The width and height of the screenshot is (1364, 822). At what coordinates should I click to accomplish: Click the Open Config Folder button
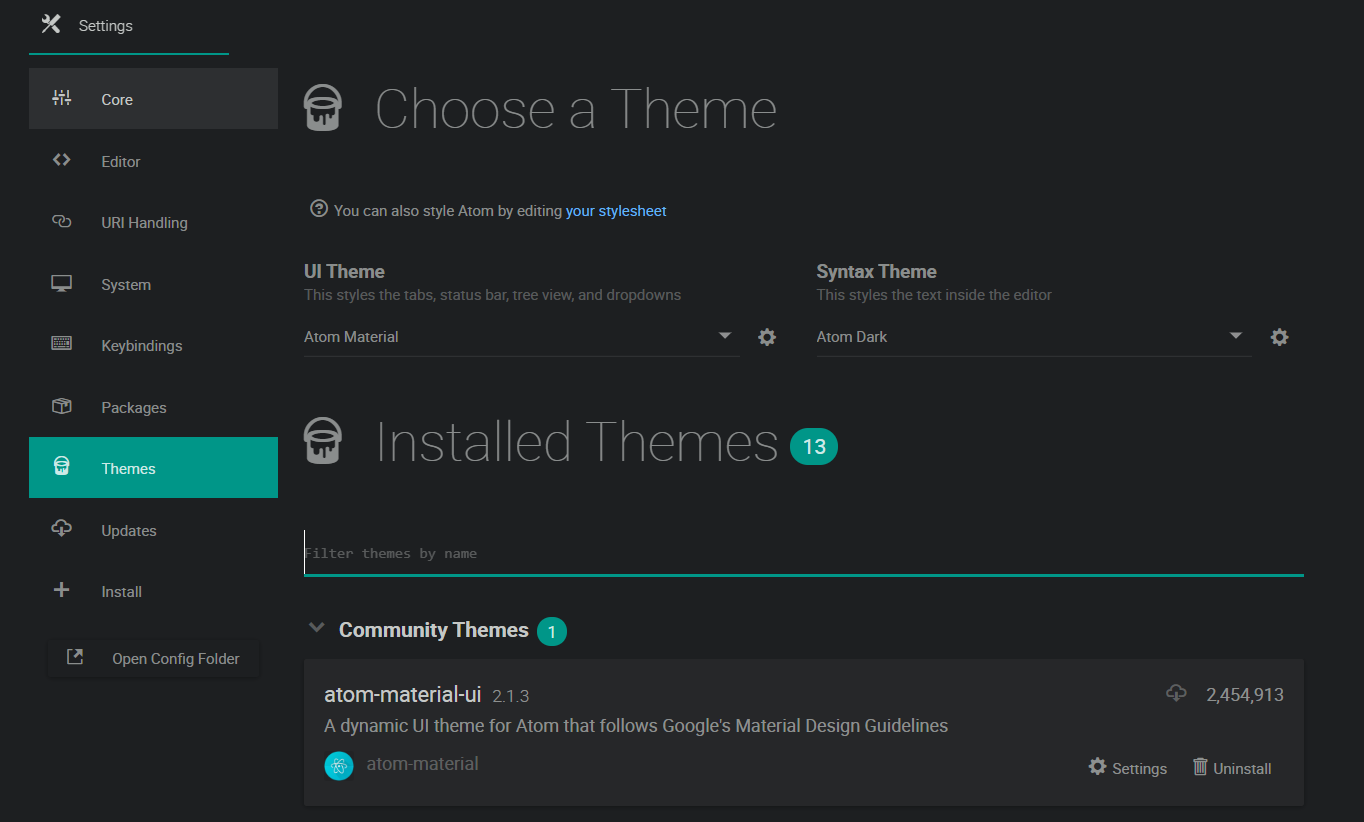coord(153,658)
